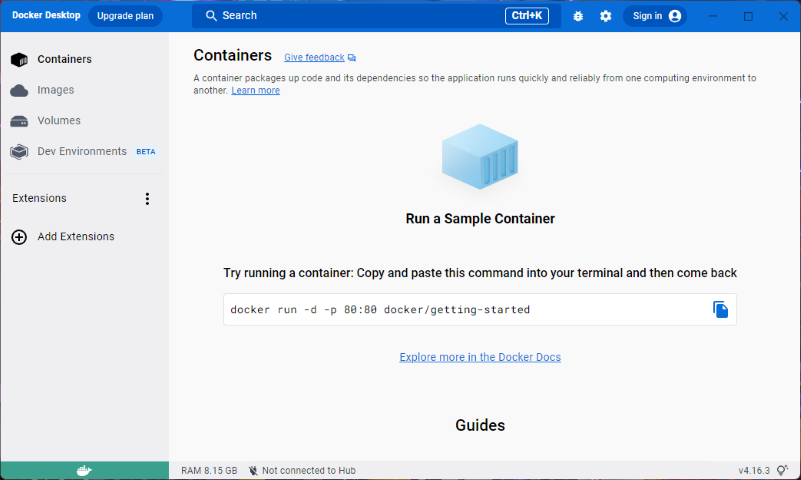Screen dimensions: 801x480
Task: Click the feedback speech bubble icon
Action: tap(351, 58)
